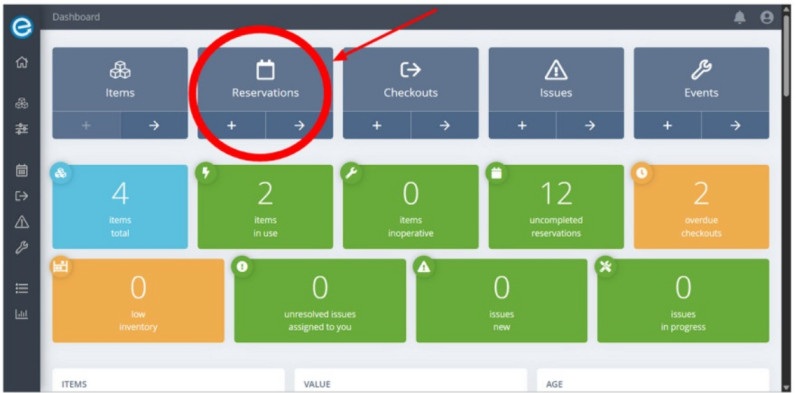
Task: Click the disabled plus under Items
Action: click(x=86, y=125)
